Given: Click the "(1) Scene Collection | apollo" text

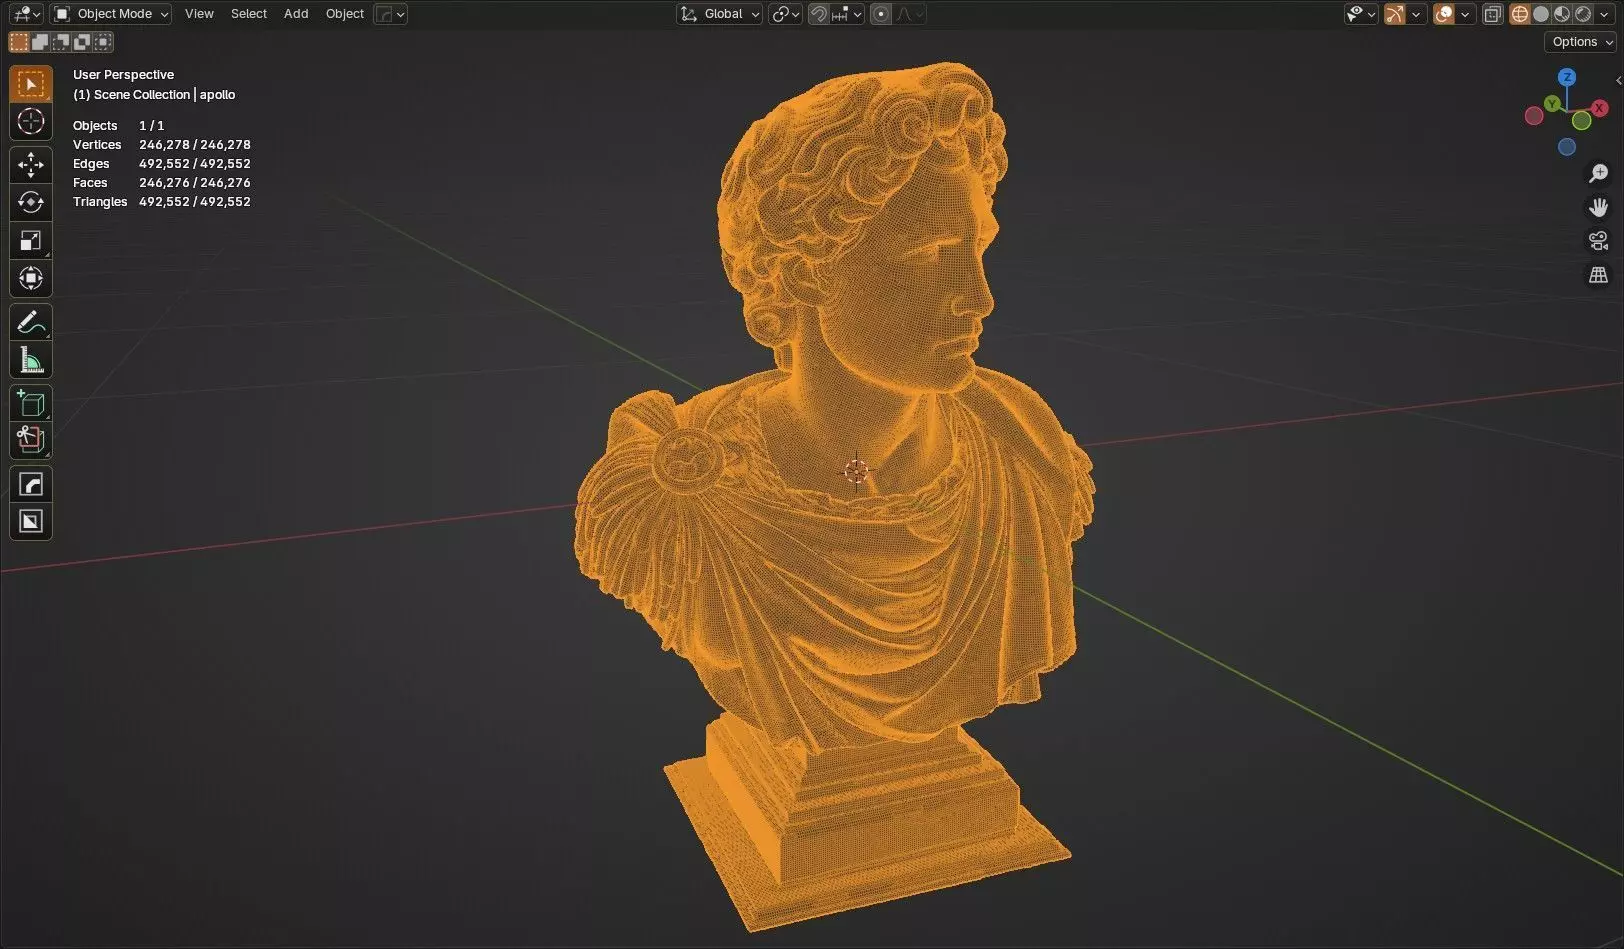Looking at the screenshot, I should (x=154, y=95).
